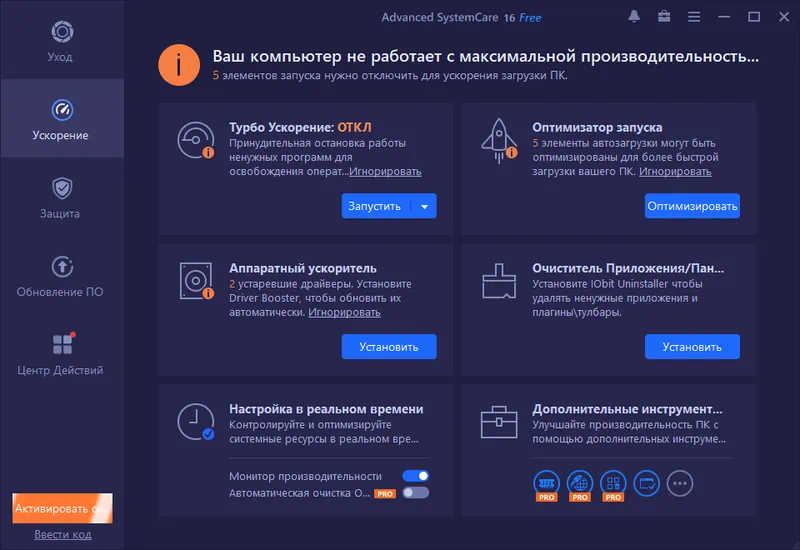The height and width of the screenshot is (550, 800).
Task: Click the Настройка в реальном времени heading
Action: 326,409
